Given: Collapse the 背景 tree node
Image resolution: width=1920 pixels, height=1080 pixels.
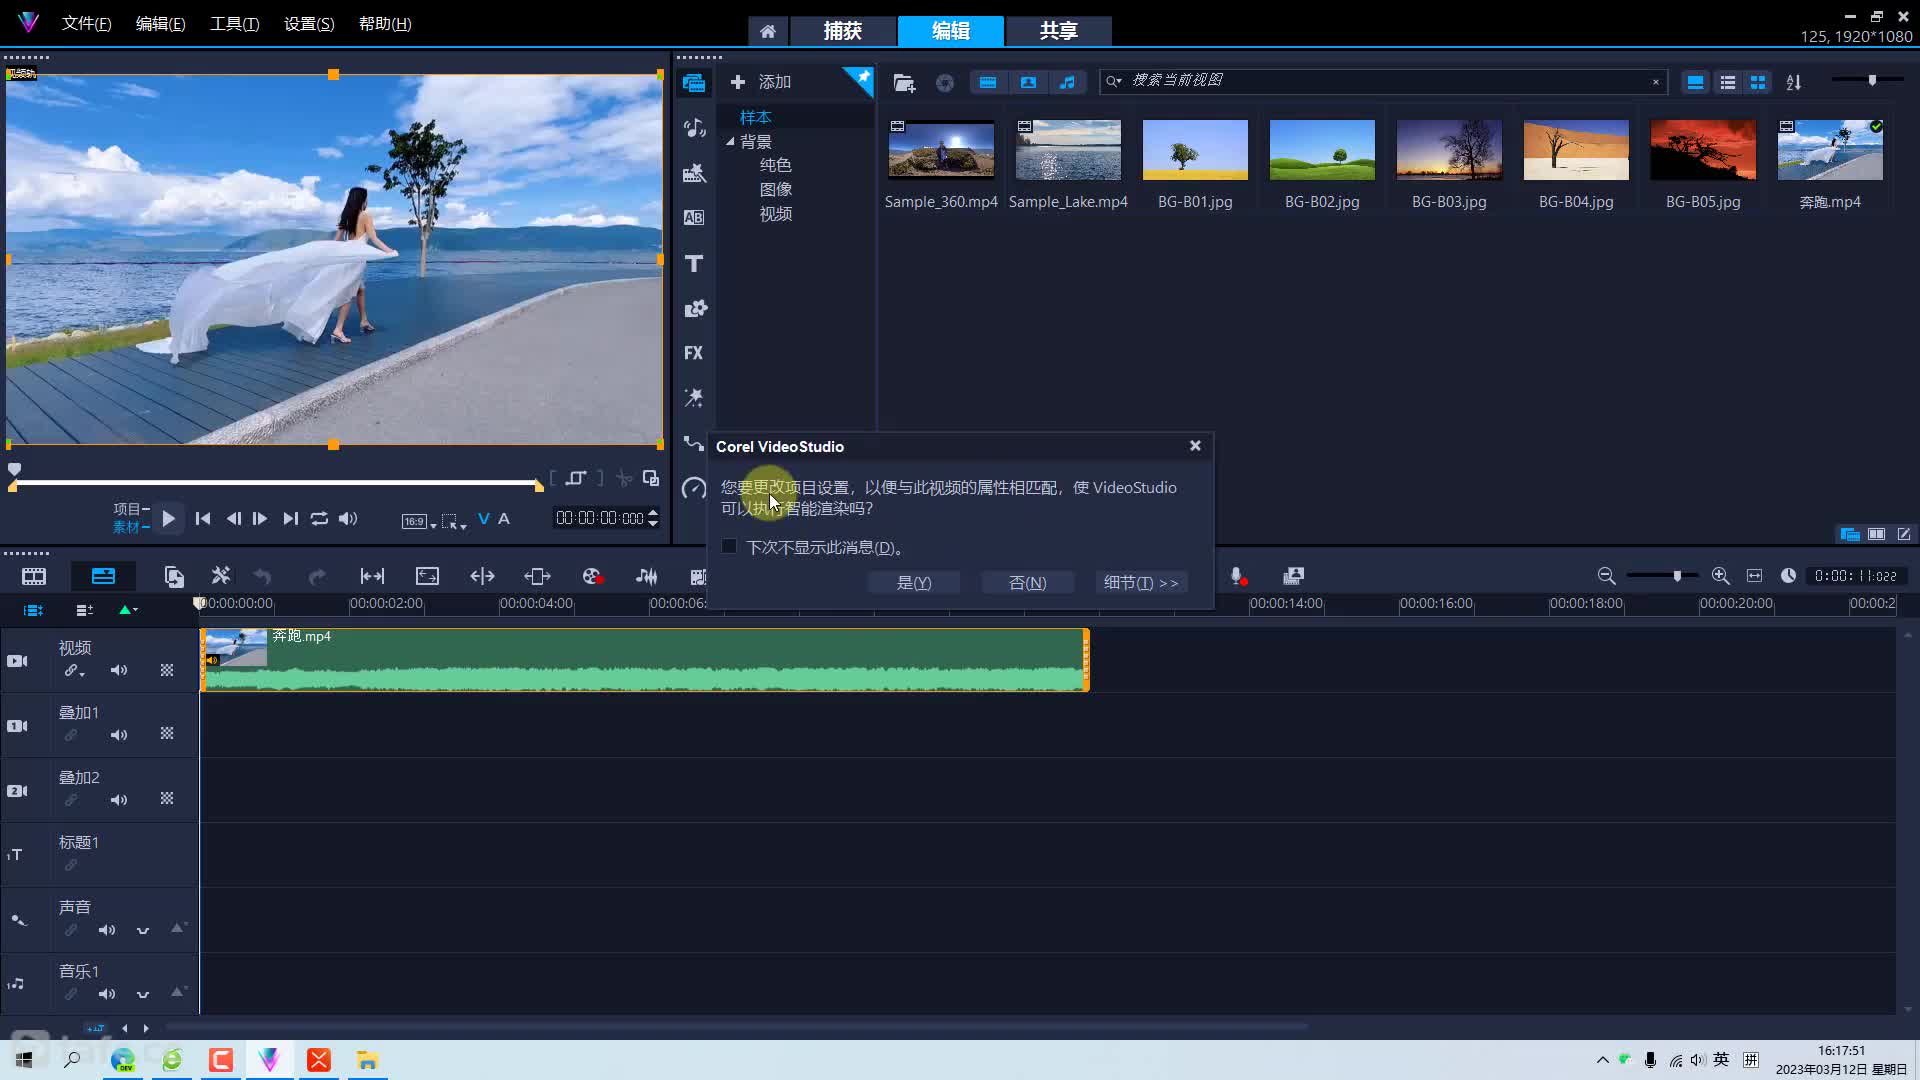Looking at the screenshot, I should 730,142.
